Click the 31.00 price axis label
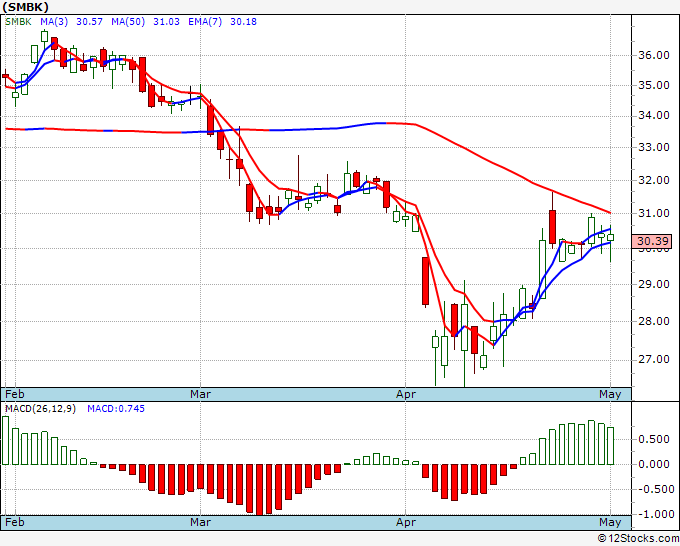 (654, 213)
